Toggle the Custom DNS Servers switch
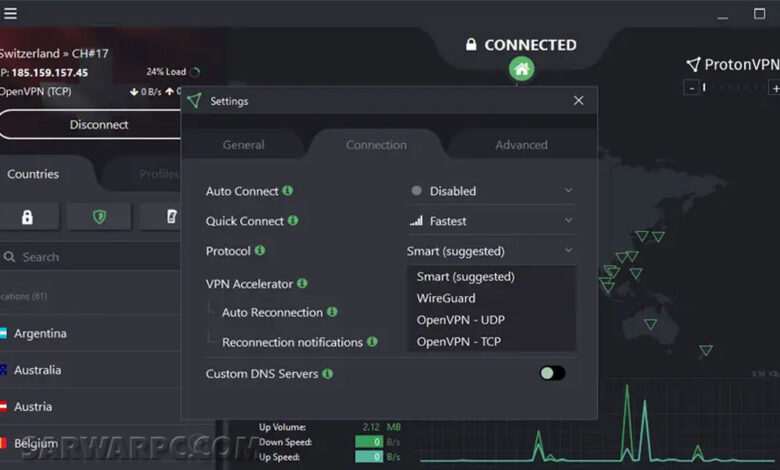The width and height of the screenshot is (780, 470). tap(552, 373)
